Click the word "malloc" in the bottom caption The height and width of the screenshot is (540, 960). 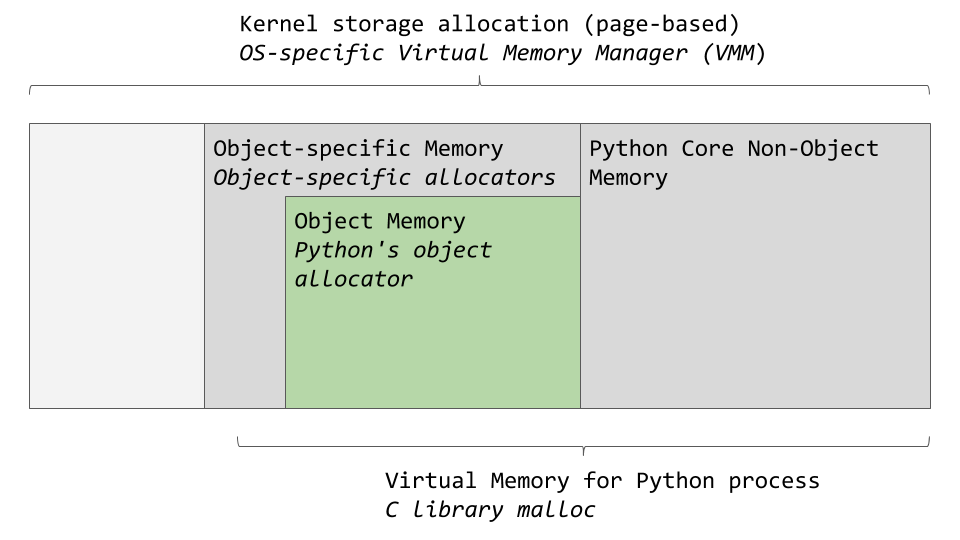[x=556, y=510]
